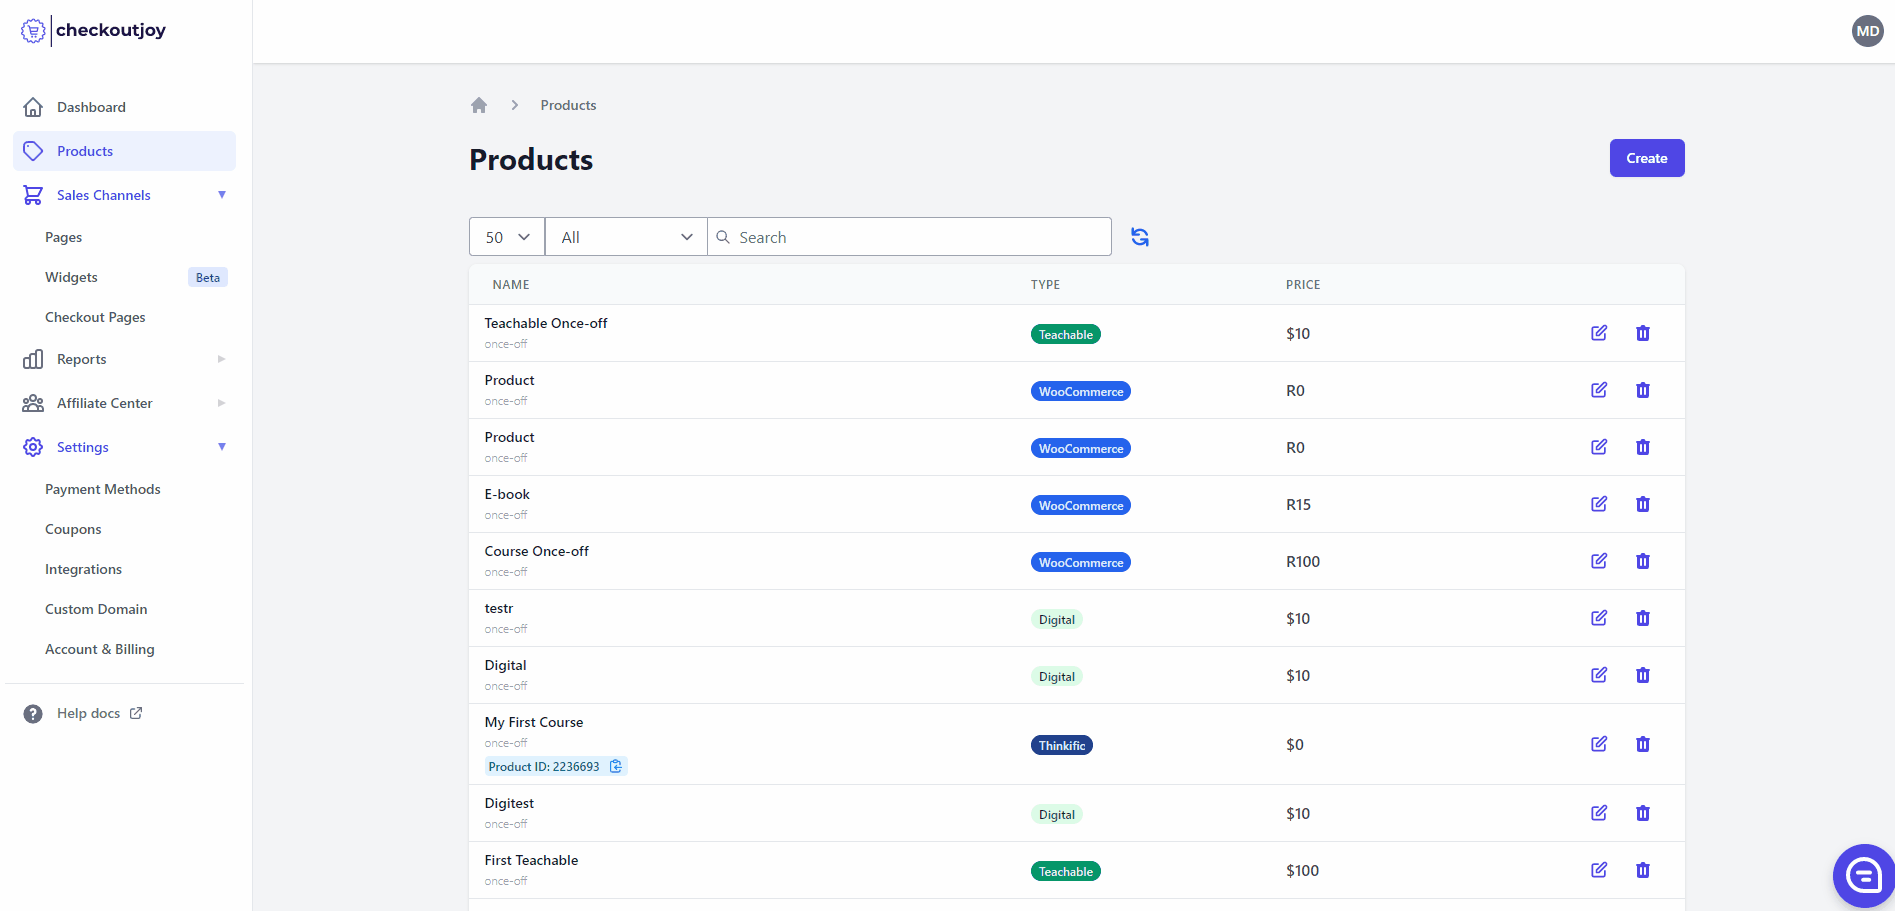
Task: Select Dashboard in the sidebar
Action: point(91,107)
